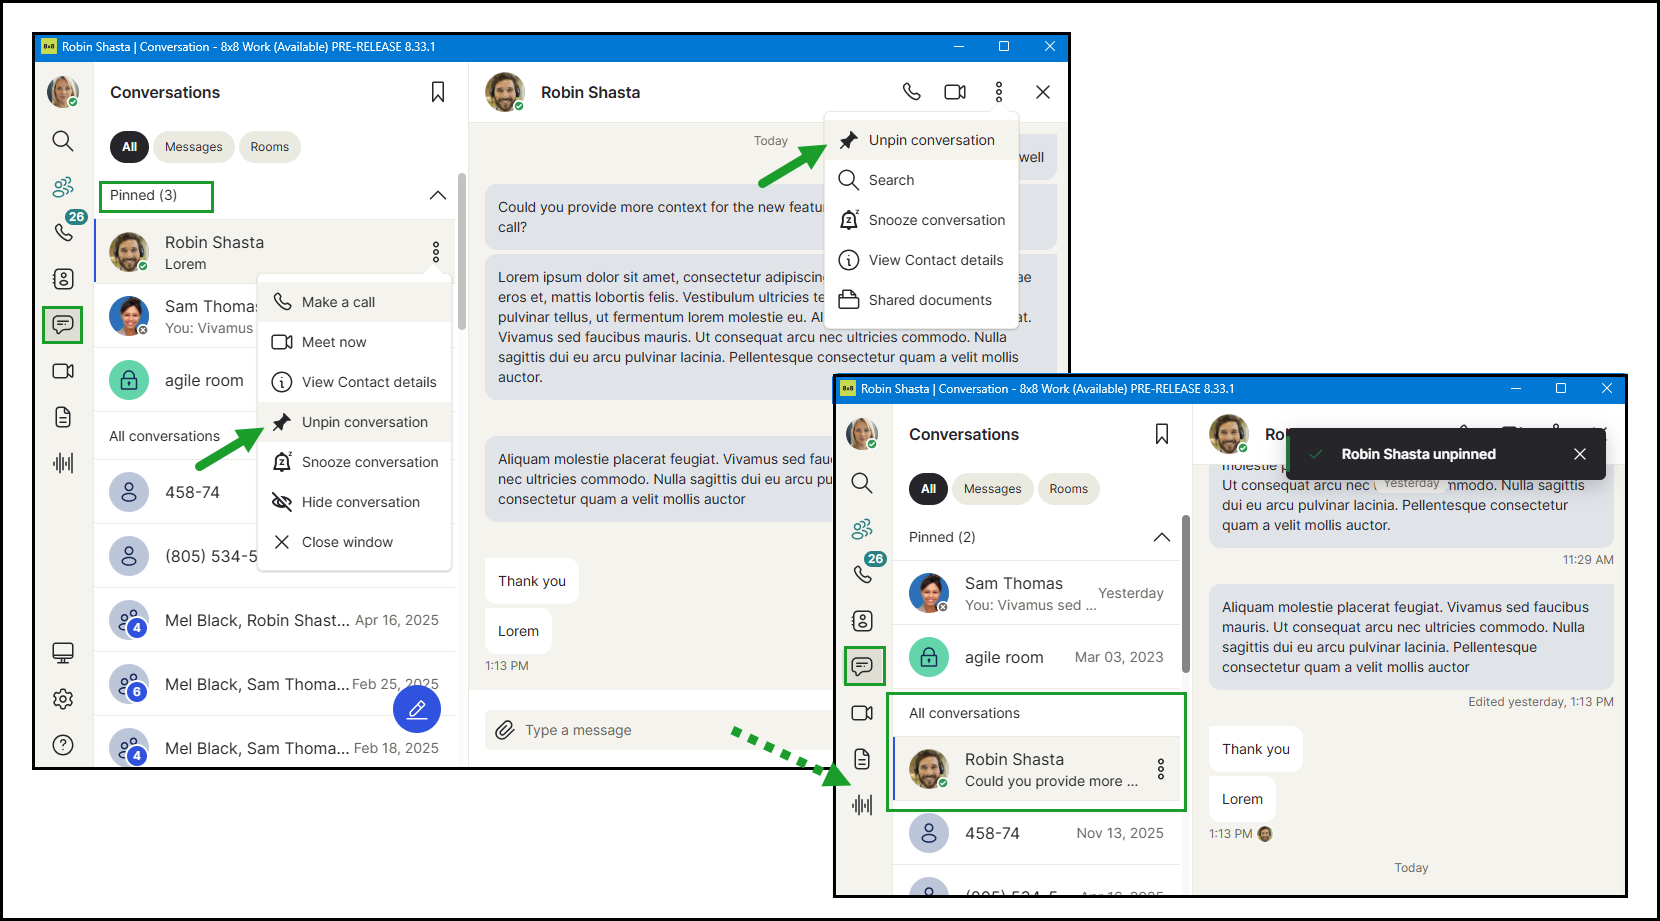Start a video call with Robin Shasta

(x=955, y=92)
